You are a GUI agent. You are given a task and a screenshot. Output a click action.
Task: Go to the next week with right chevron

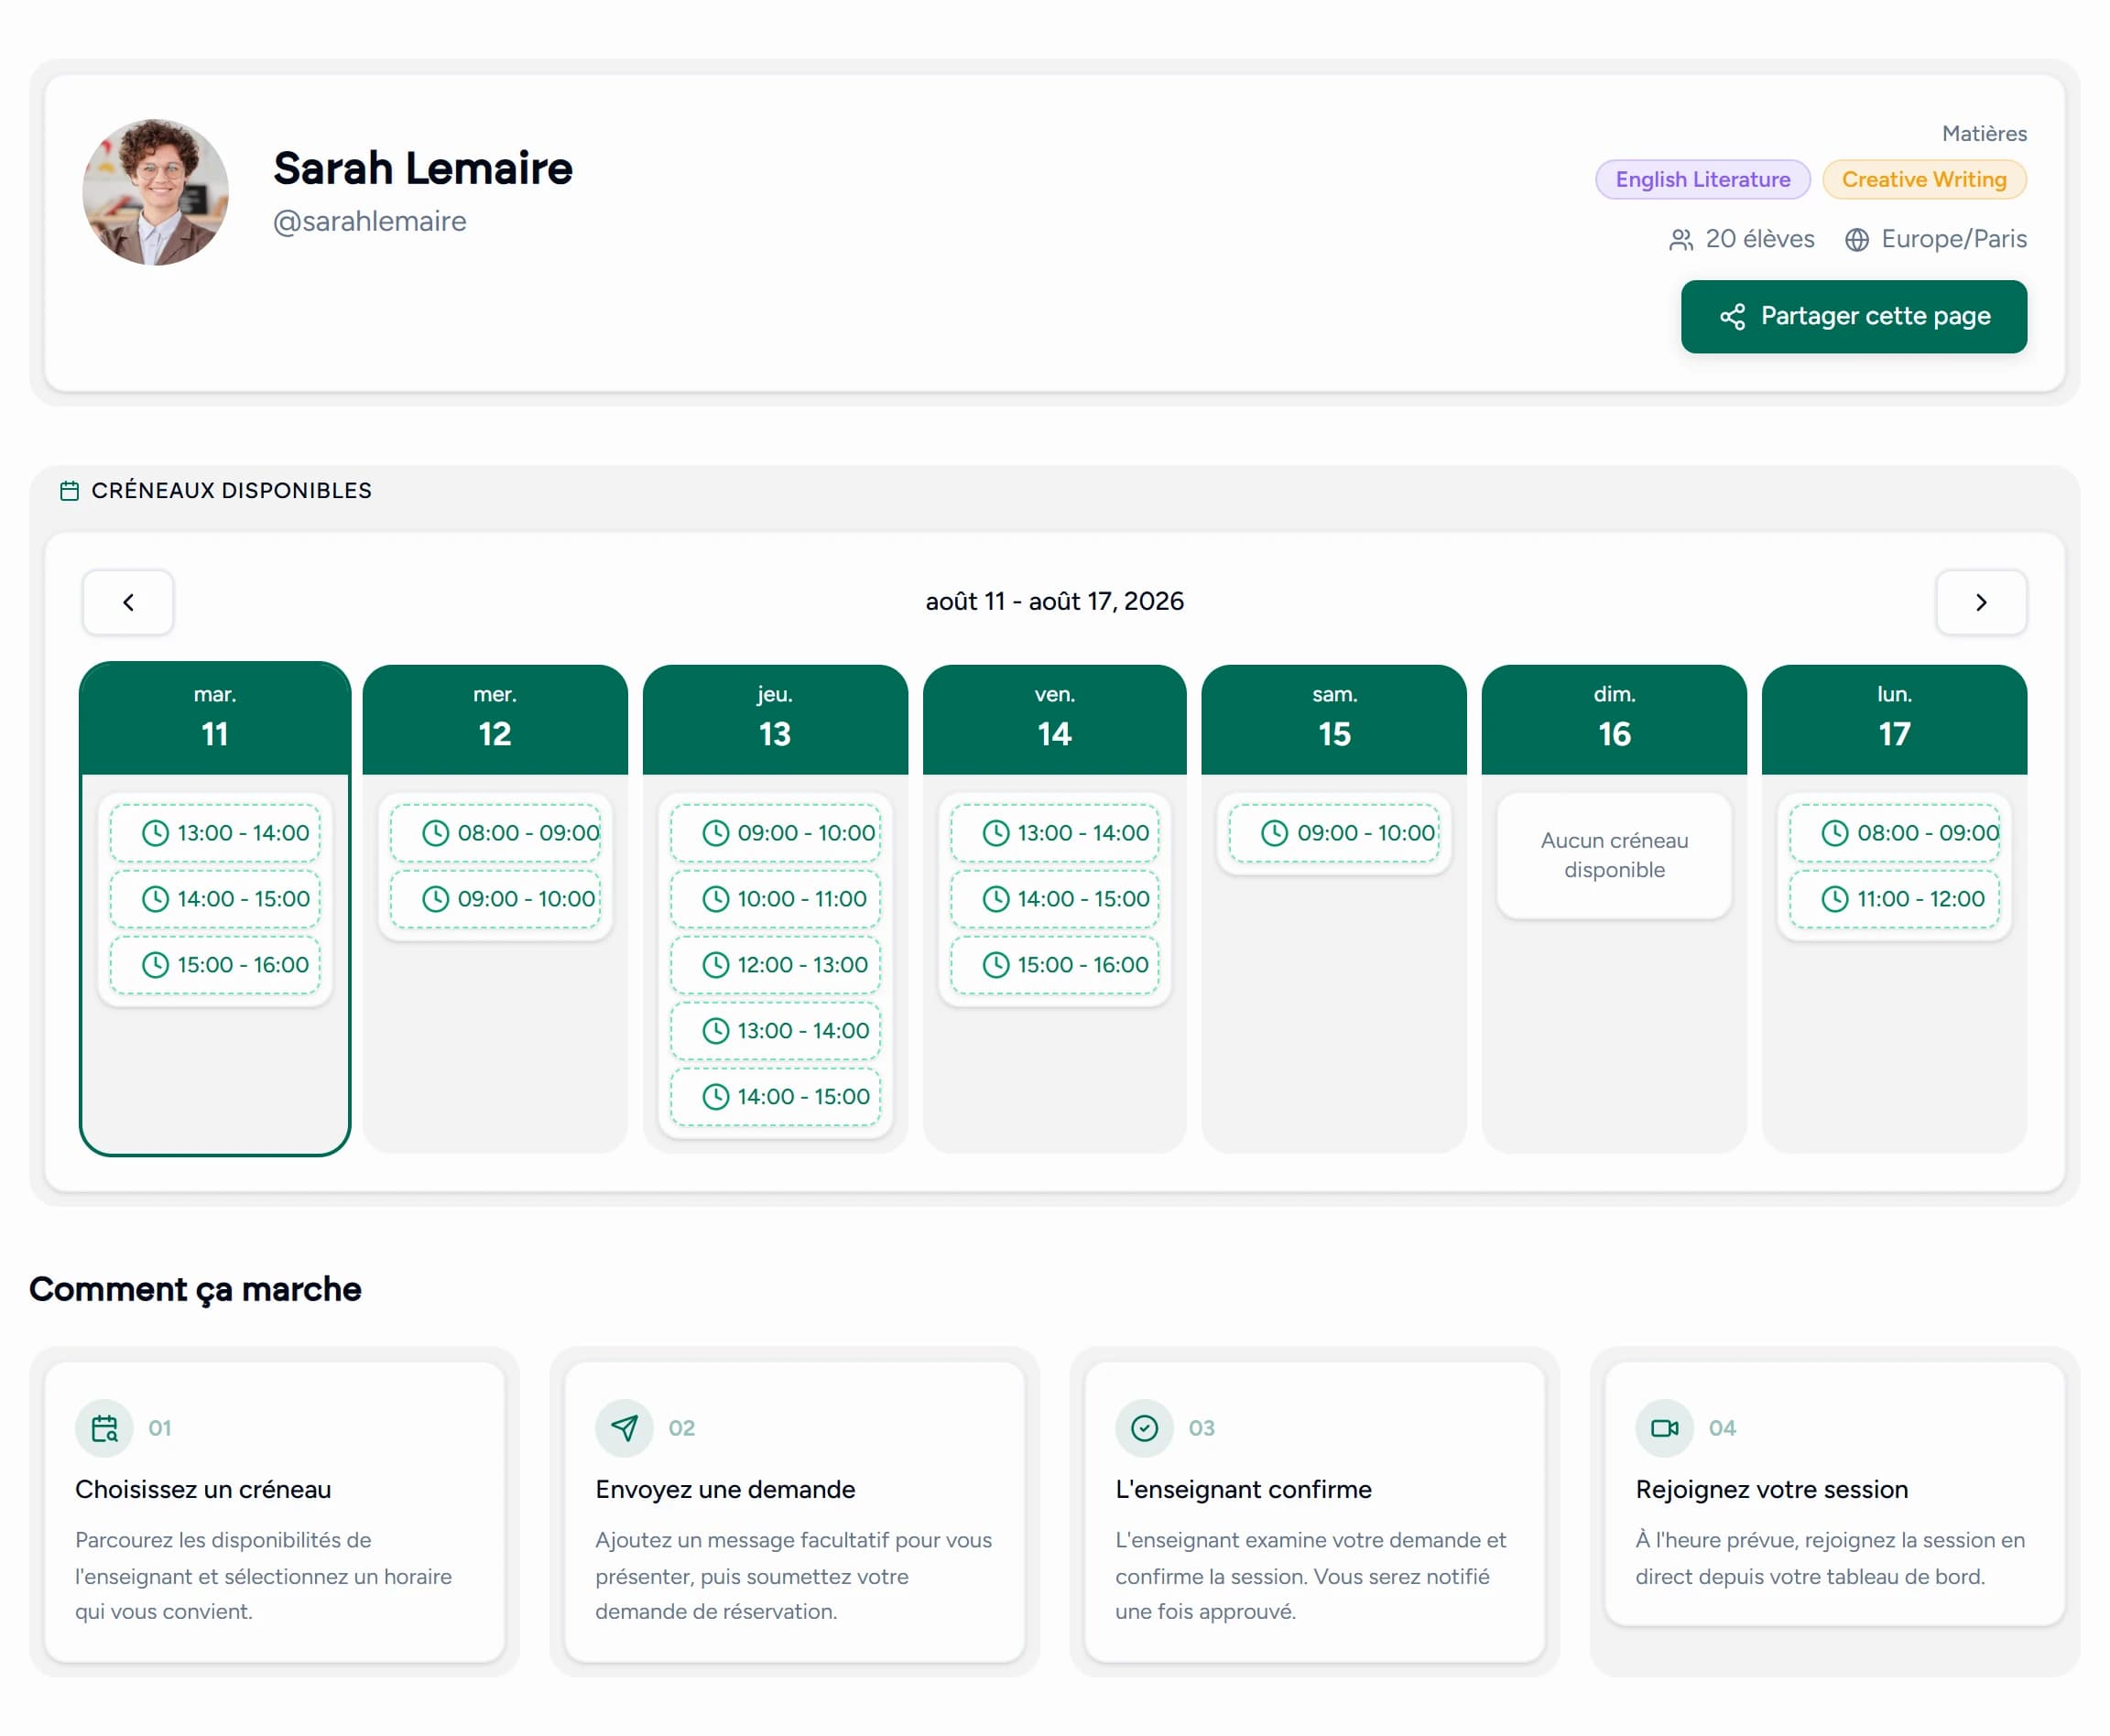(x=1980, y=602)
